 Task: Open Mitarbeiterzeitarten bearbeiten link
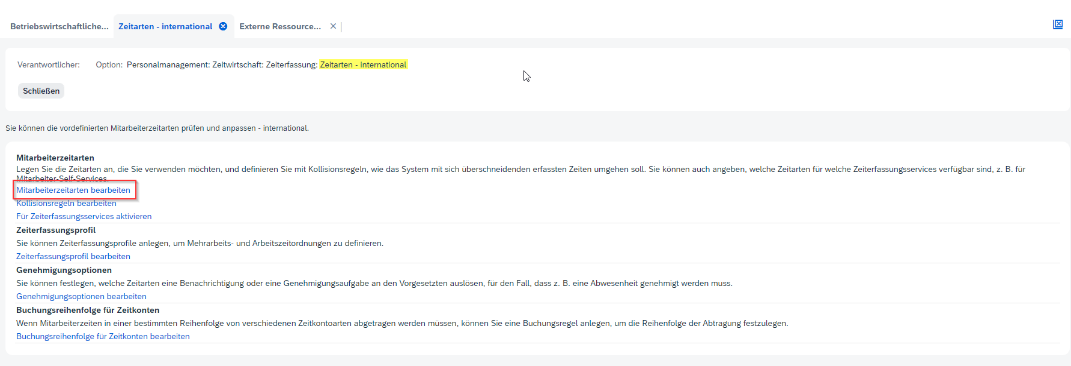[x=73, y=190]
